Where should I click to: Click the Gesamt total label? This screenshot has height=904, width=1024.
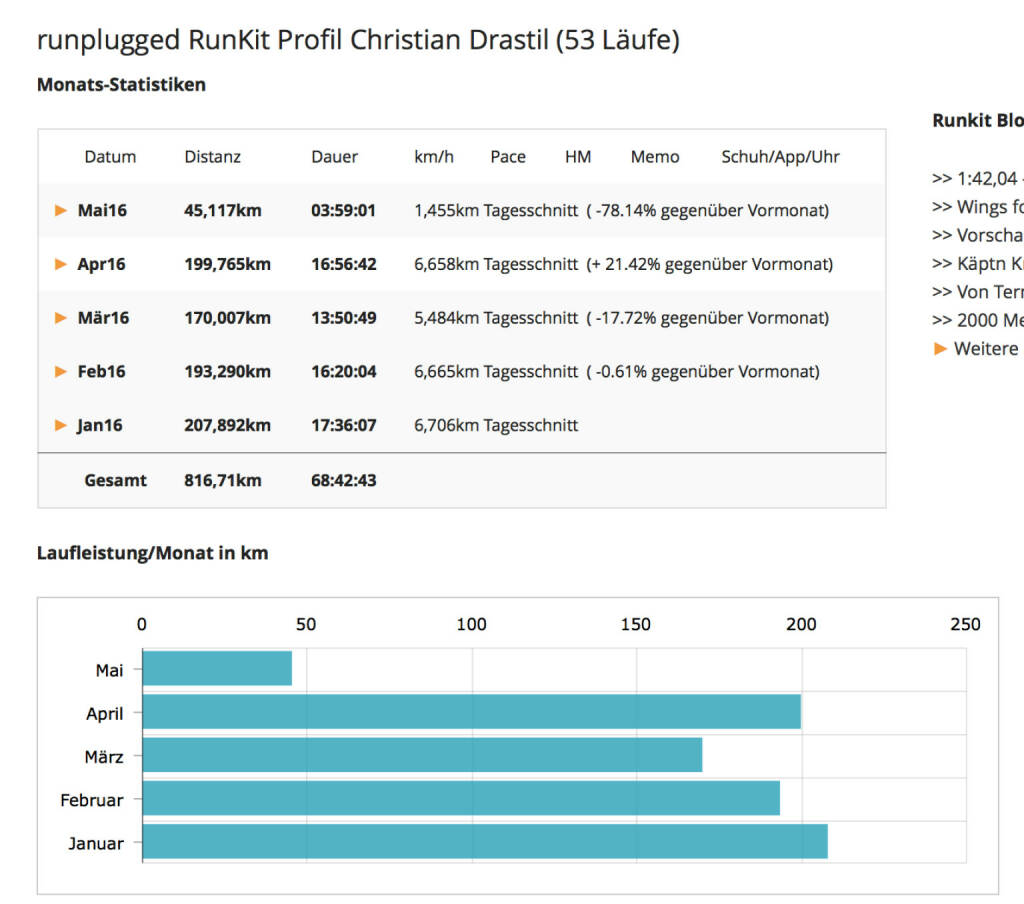(x=116, y=480)
